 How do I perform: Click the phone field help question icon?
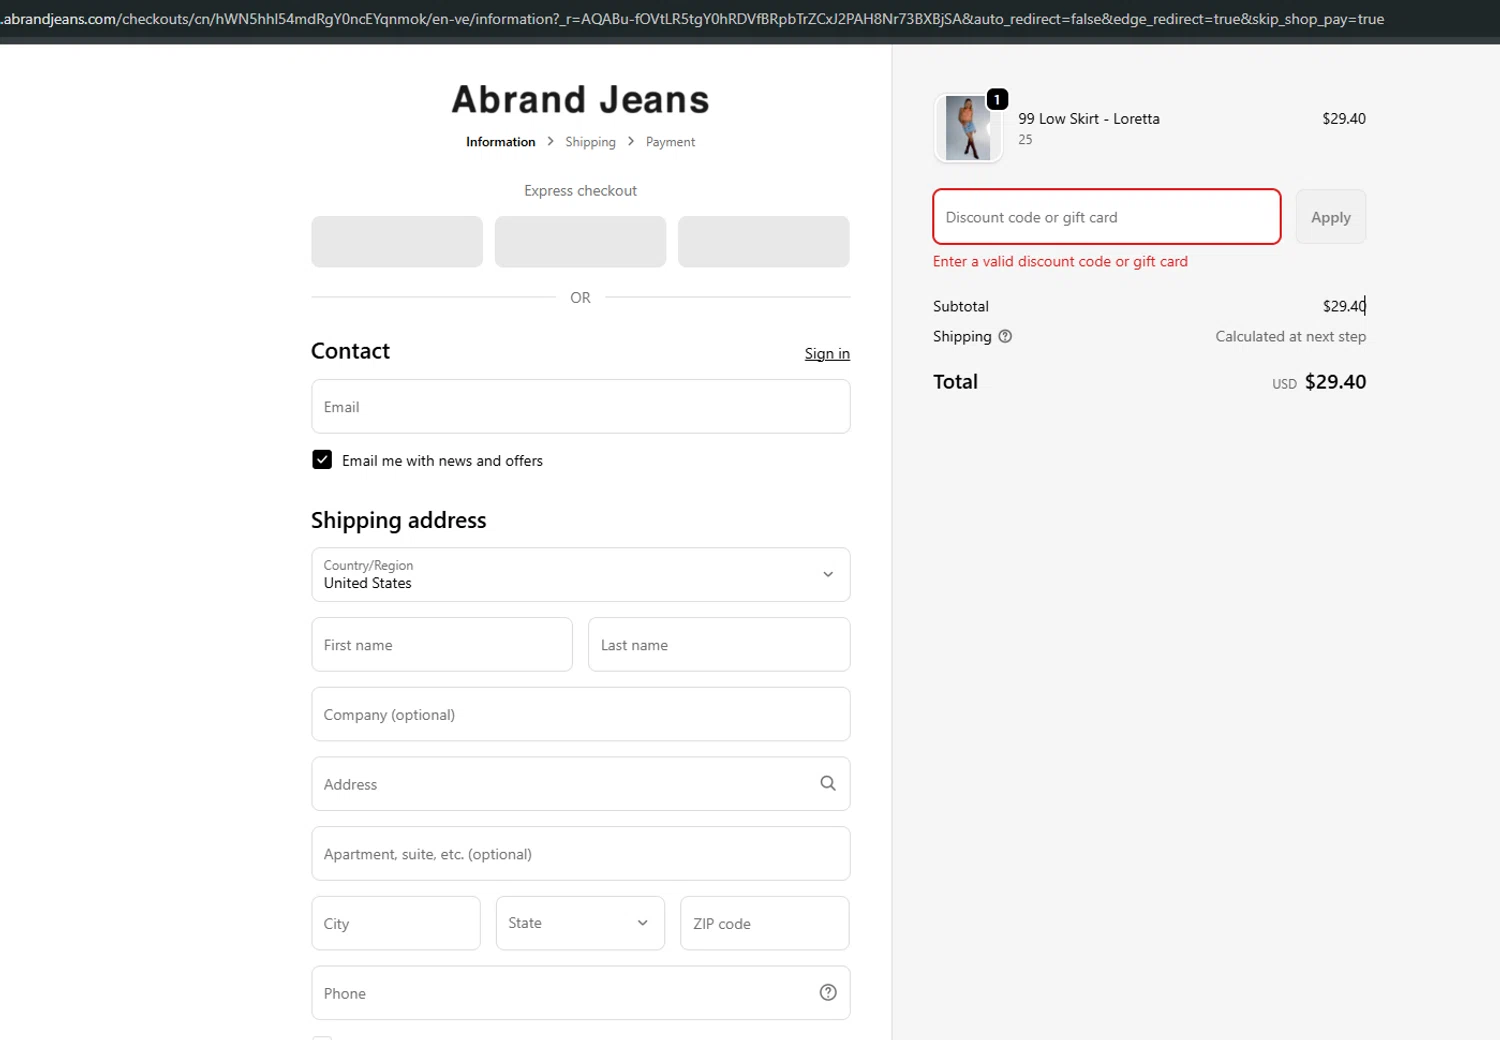pyautogui.click(x=828, y=992)
